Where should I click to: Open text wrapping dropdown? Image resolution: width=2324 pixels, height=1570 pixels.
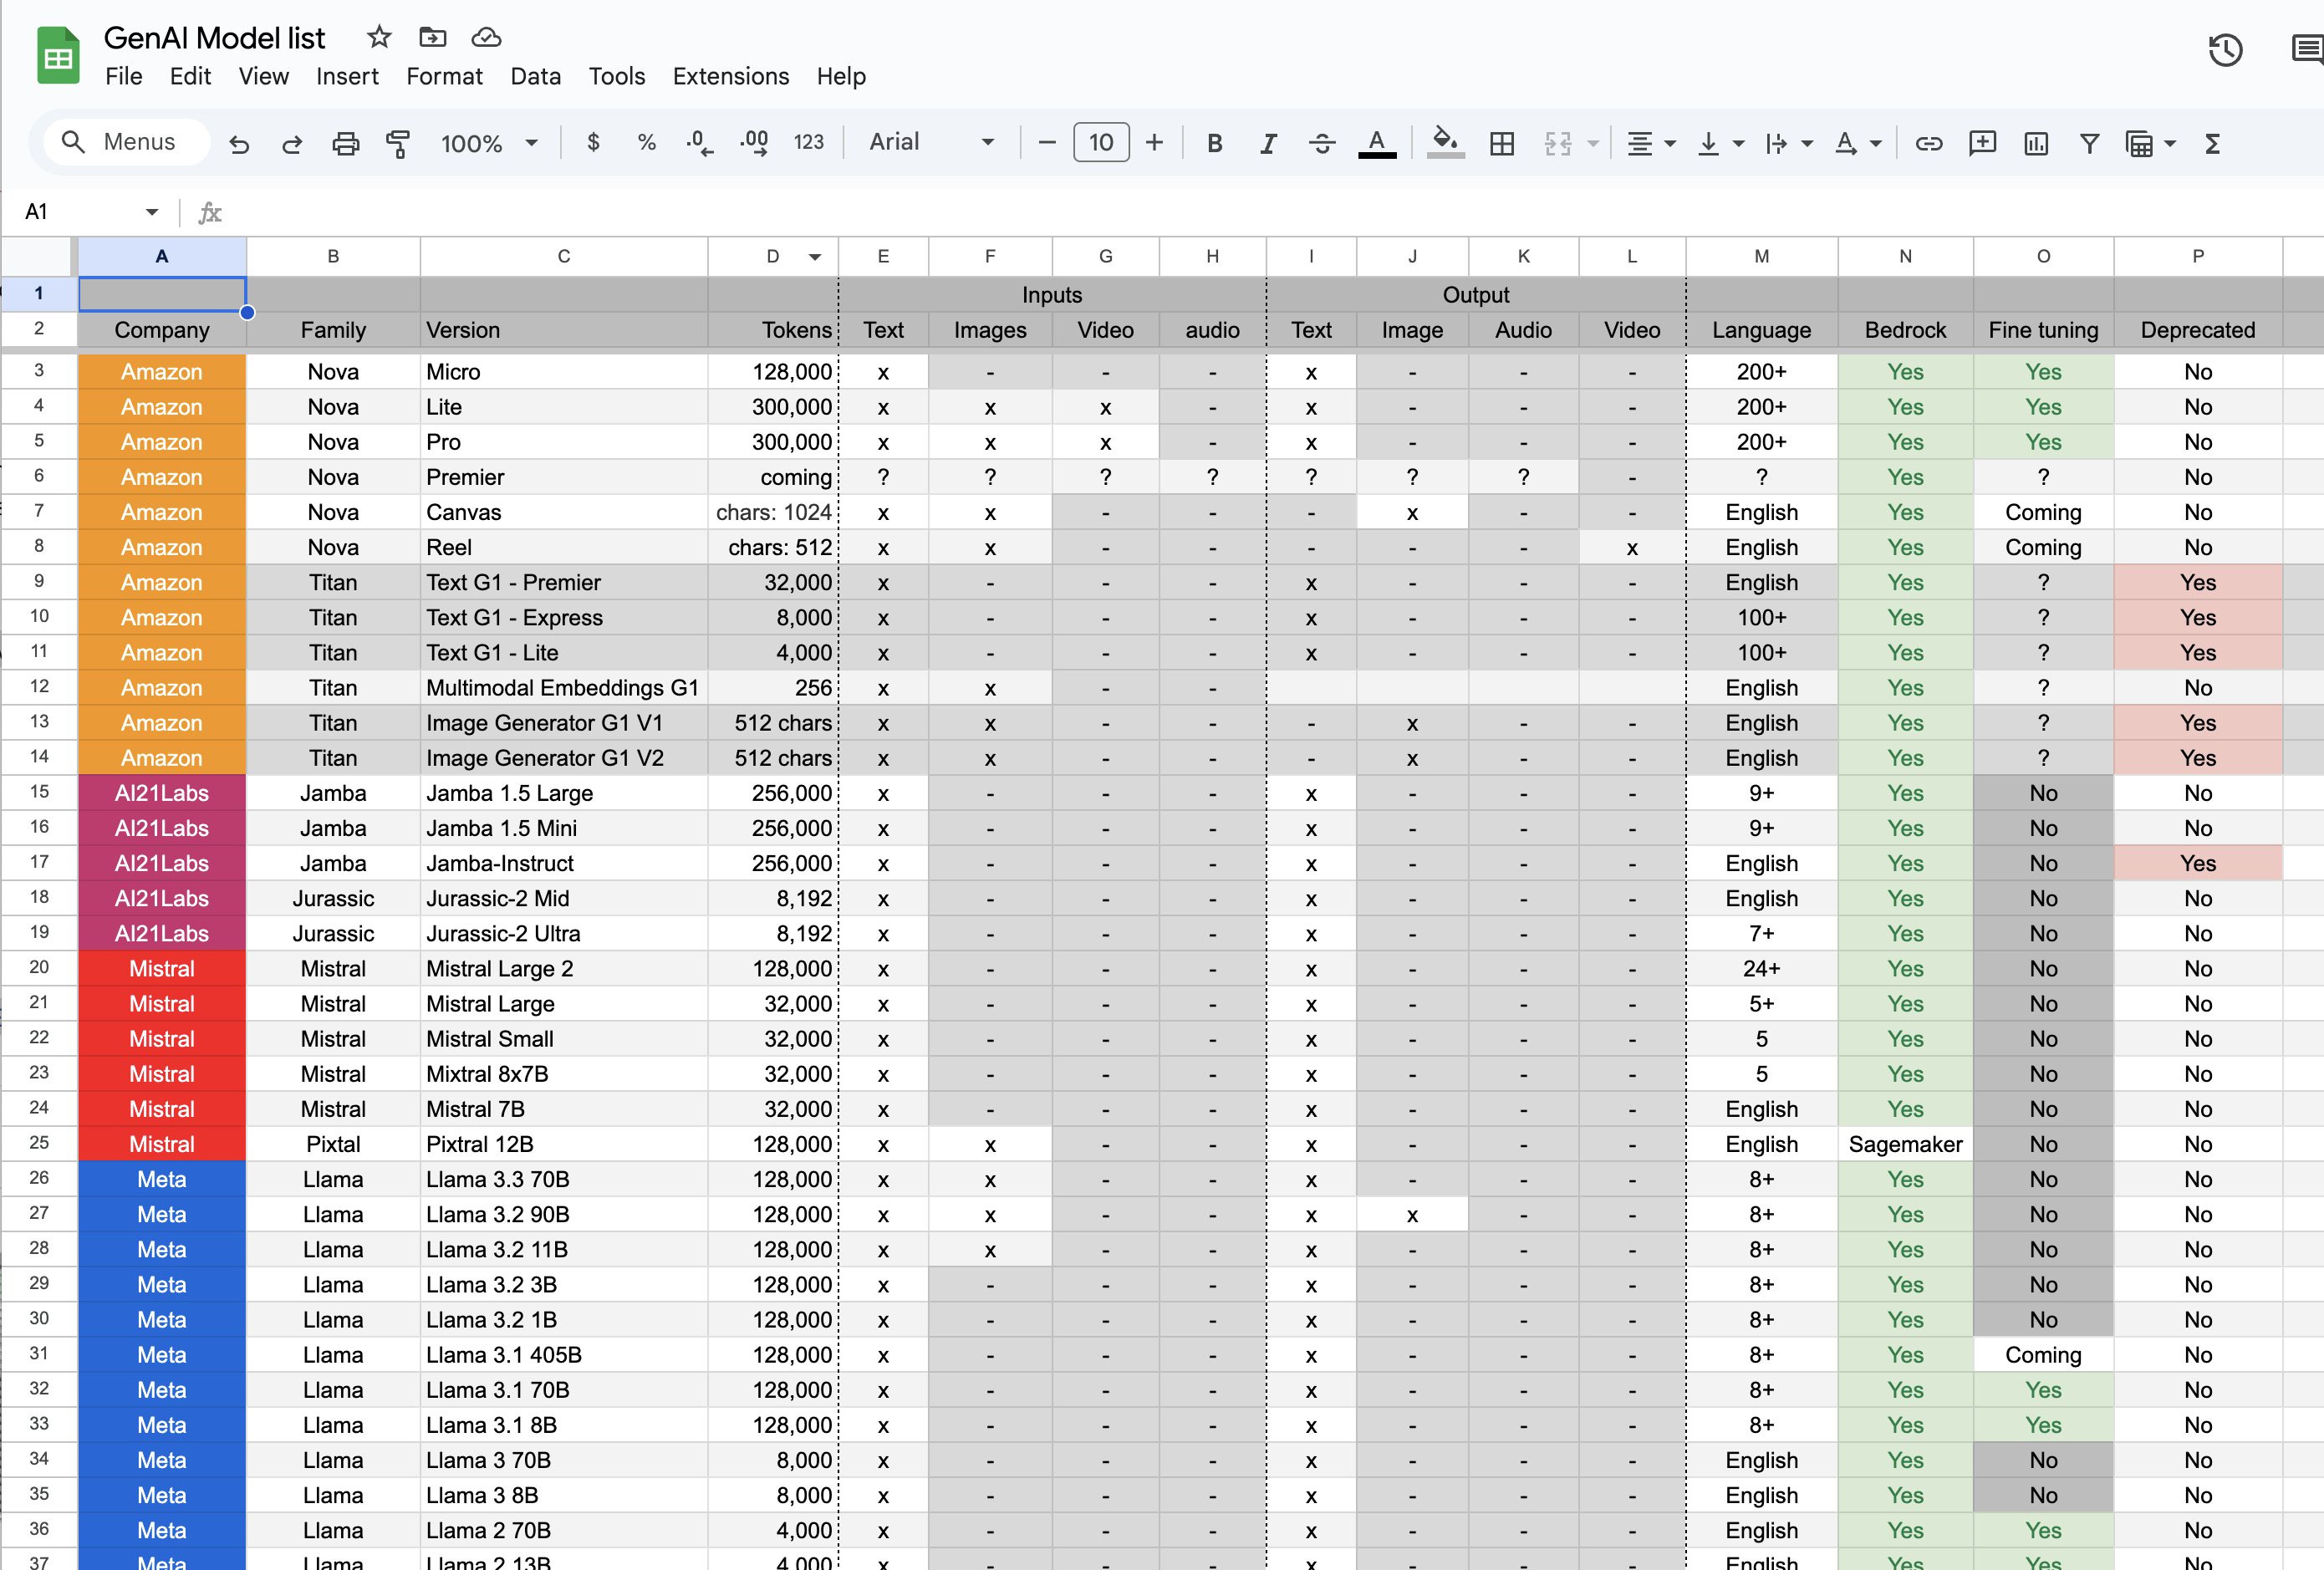1788,144
